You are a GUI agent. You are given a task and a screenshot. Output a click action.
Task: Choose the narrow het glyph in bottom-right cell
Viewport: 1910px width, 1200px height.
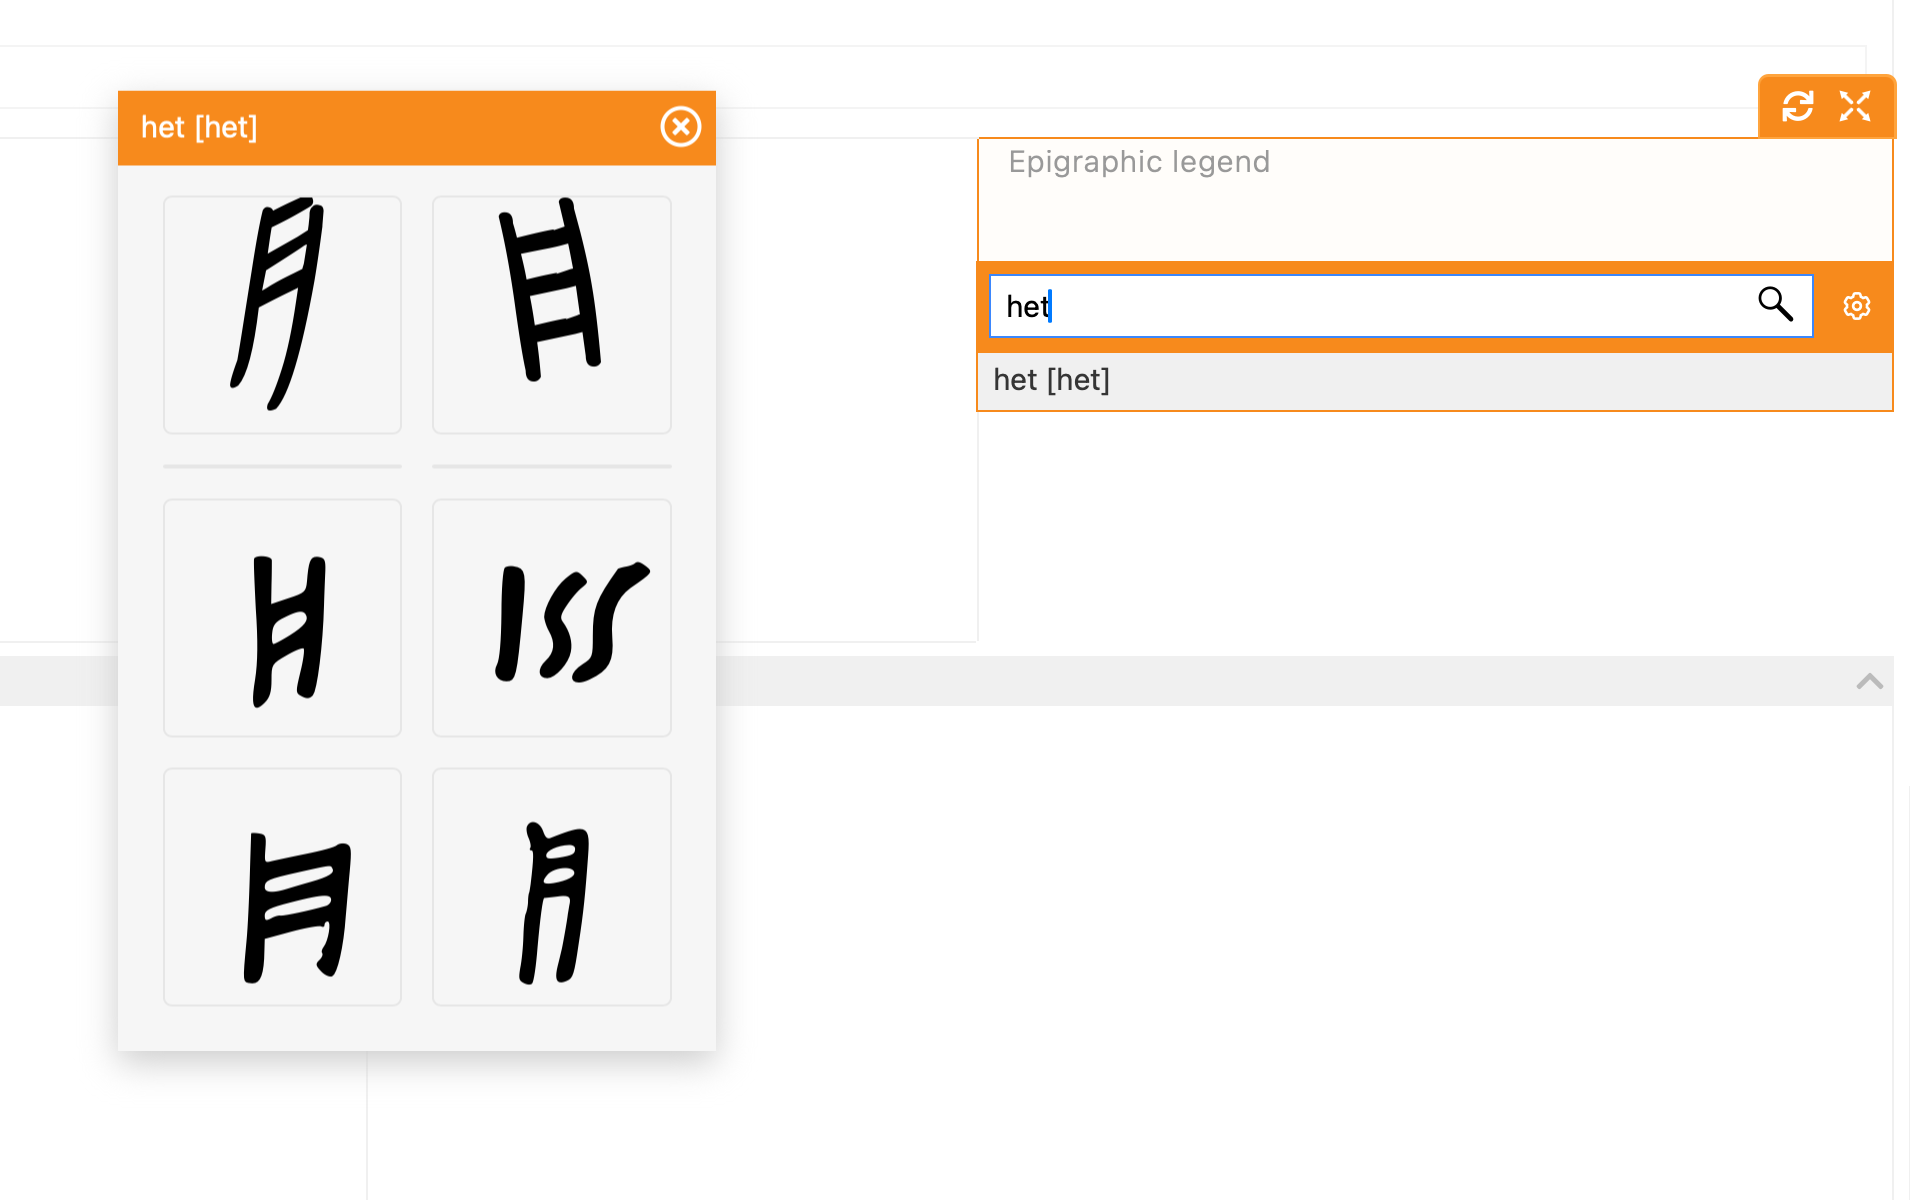click(x=551, y=887)
